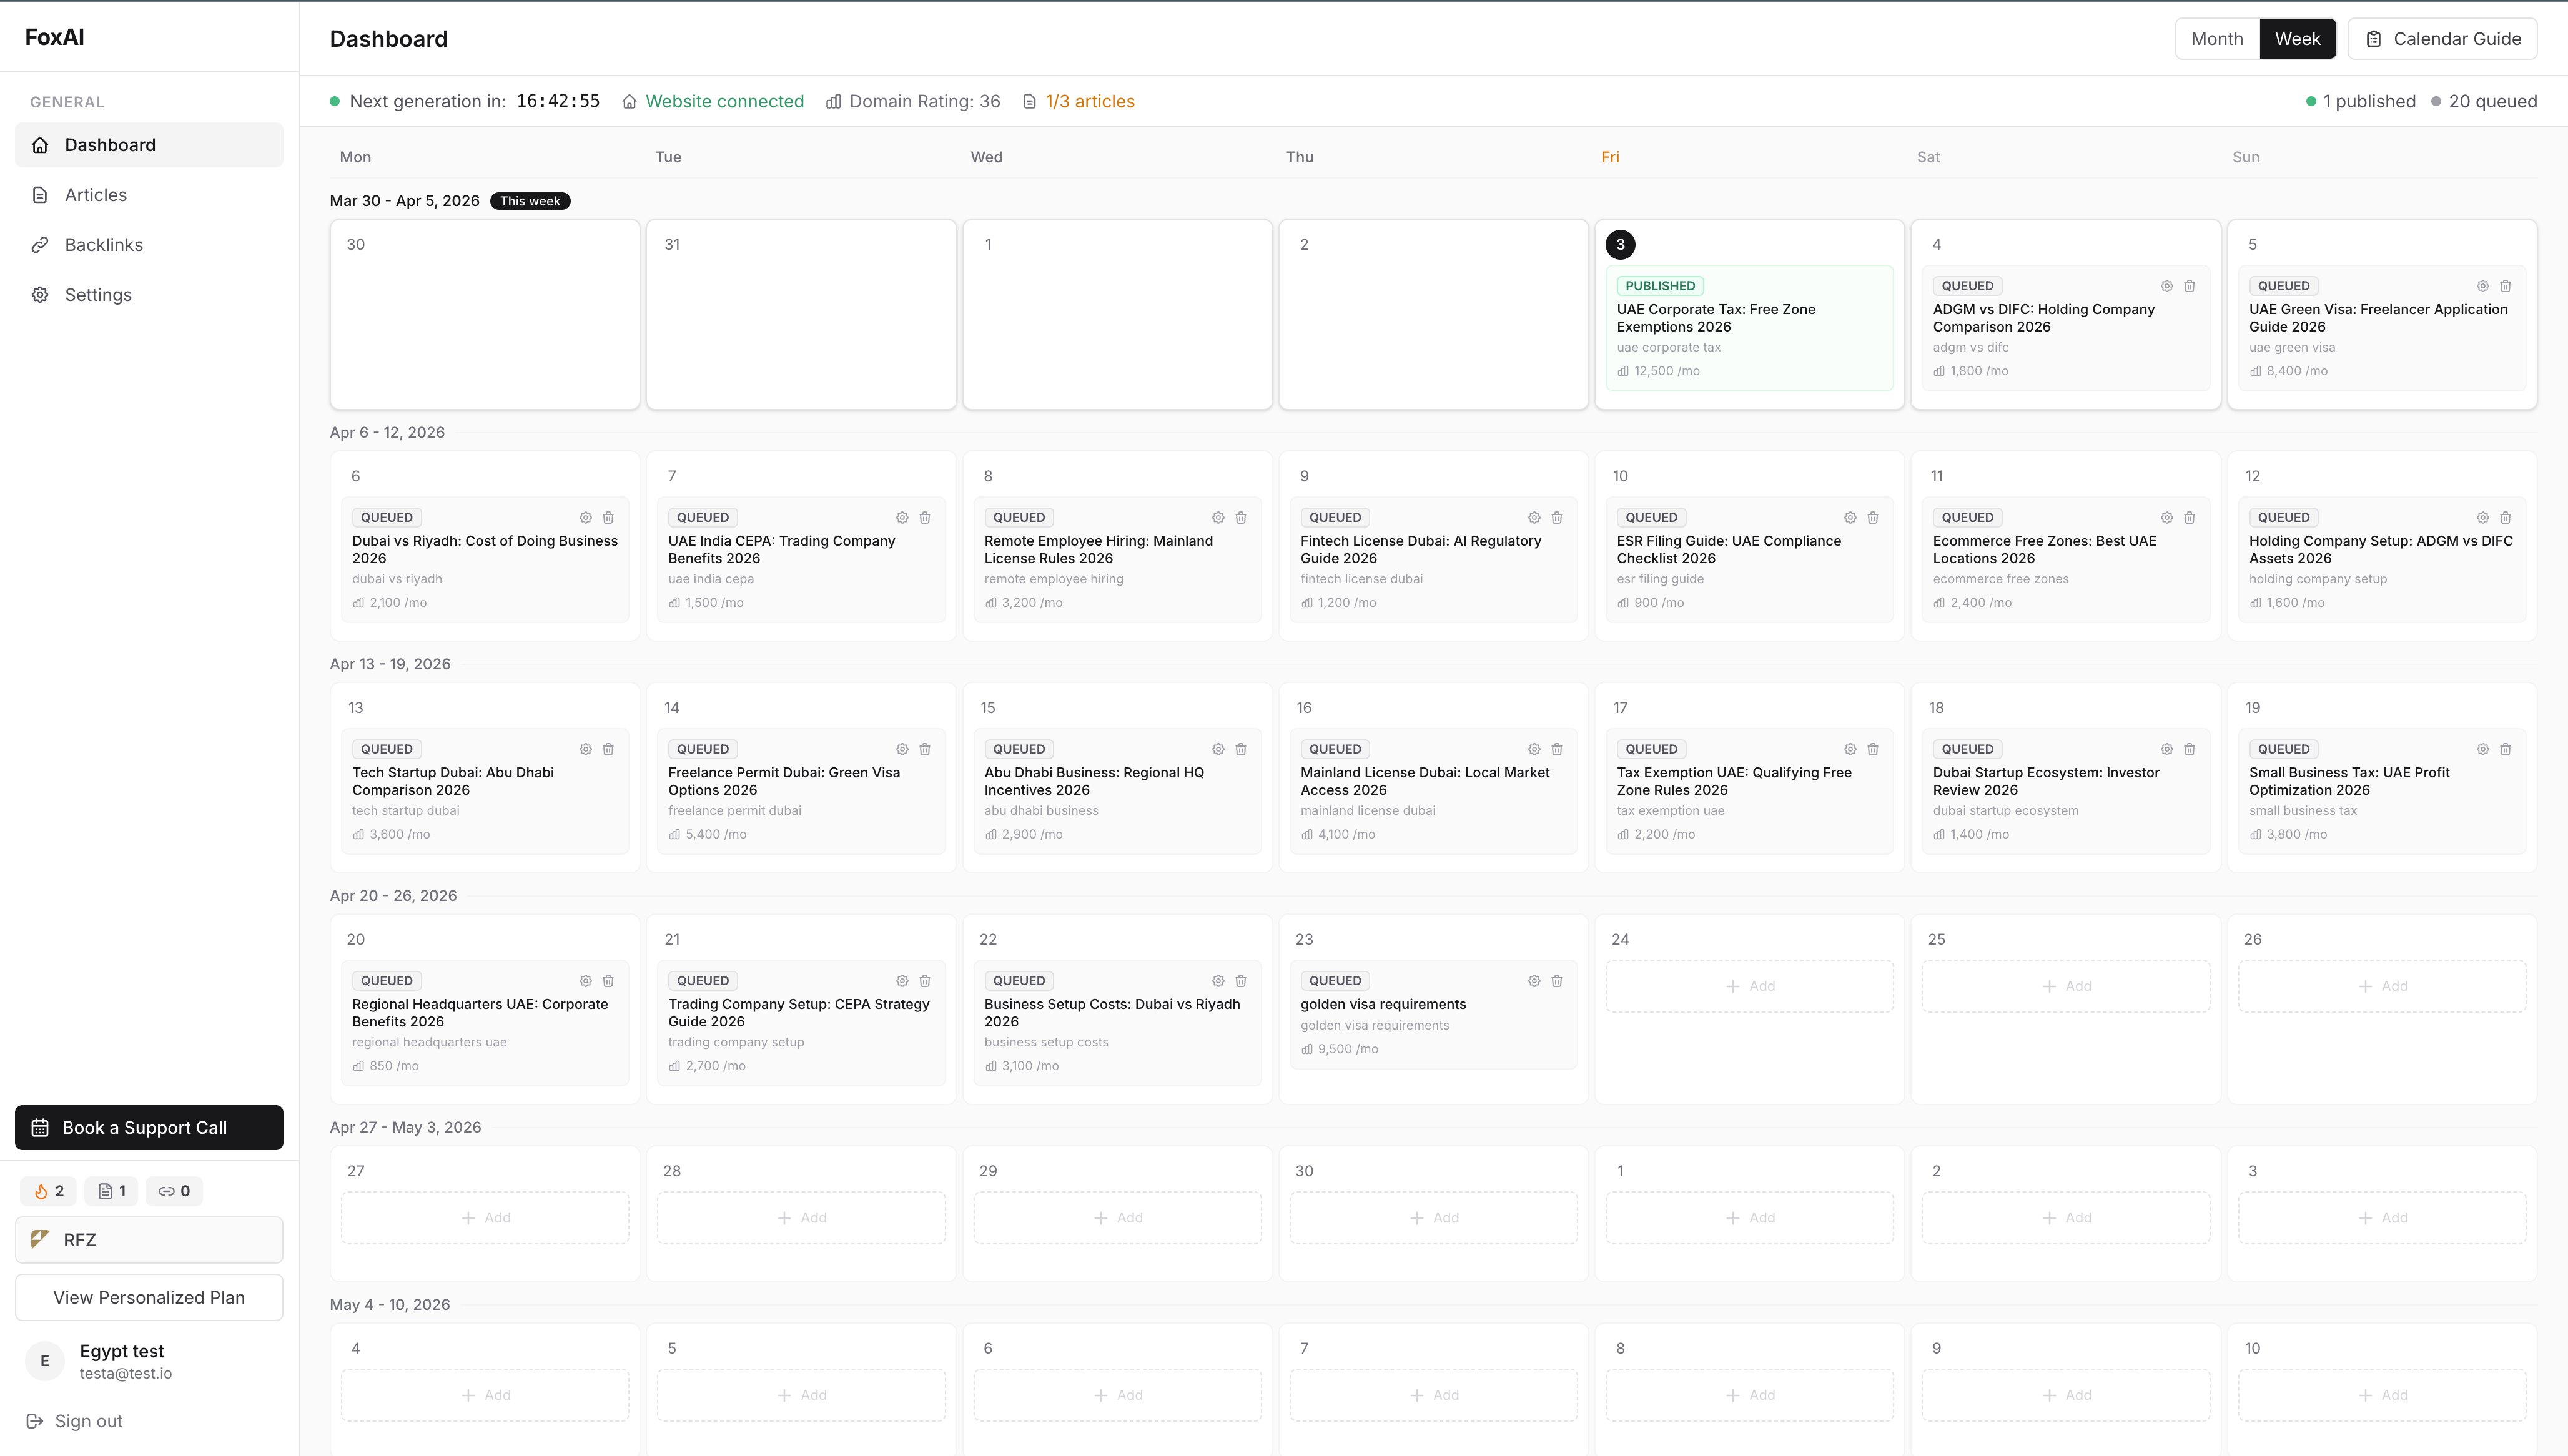The height and width of the screenshot is (1456, 2568).
Task: Add an article on April 26
Action: click(x=2381, y=986)
